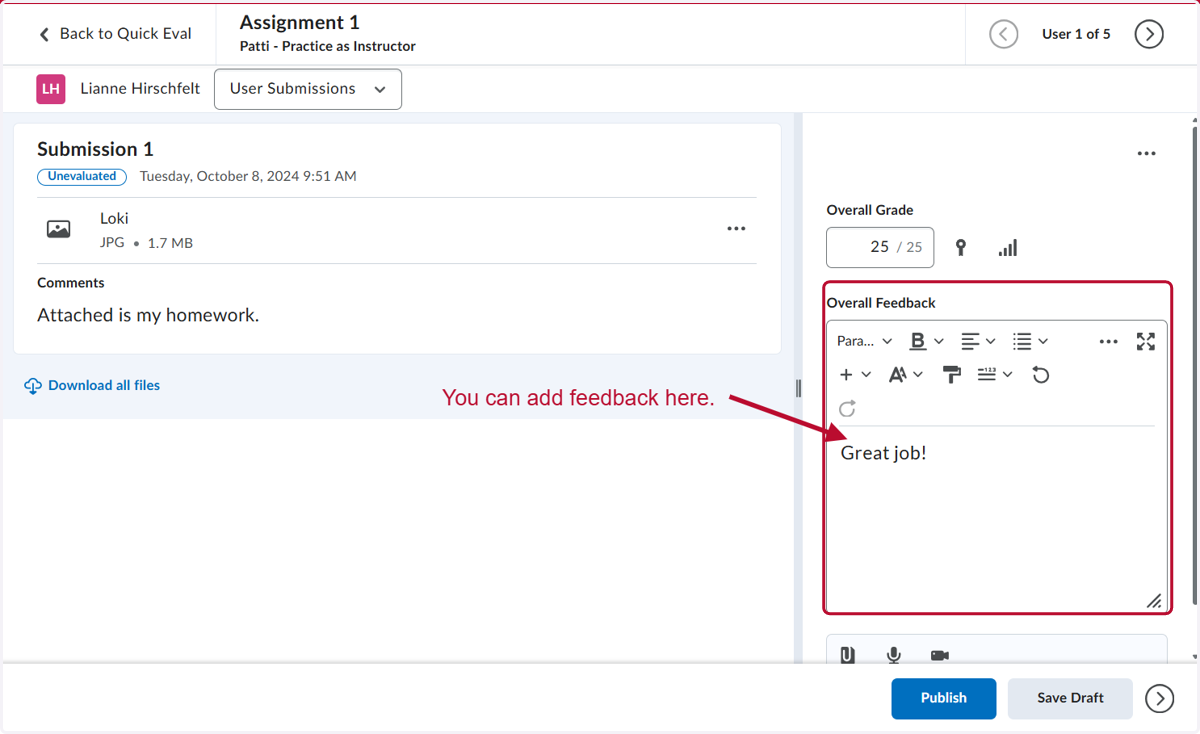The width and height of the screenshot is (1200, 734).
Task: Open evaluation panel more options menu
Action: (x=1147, y=154)
